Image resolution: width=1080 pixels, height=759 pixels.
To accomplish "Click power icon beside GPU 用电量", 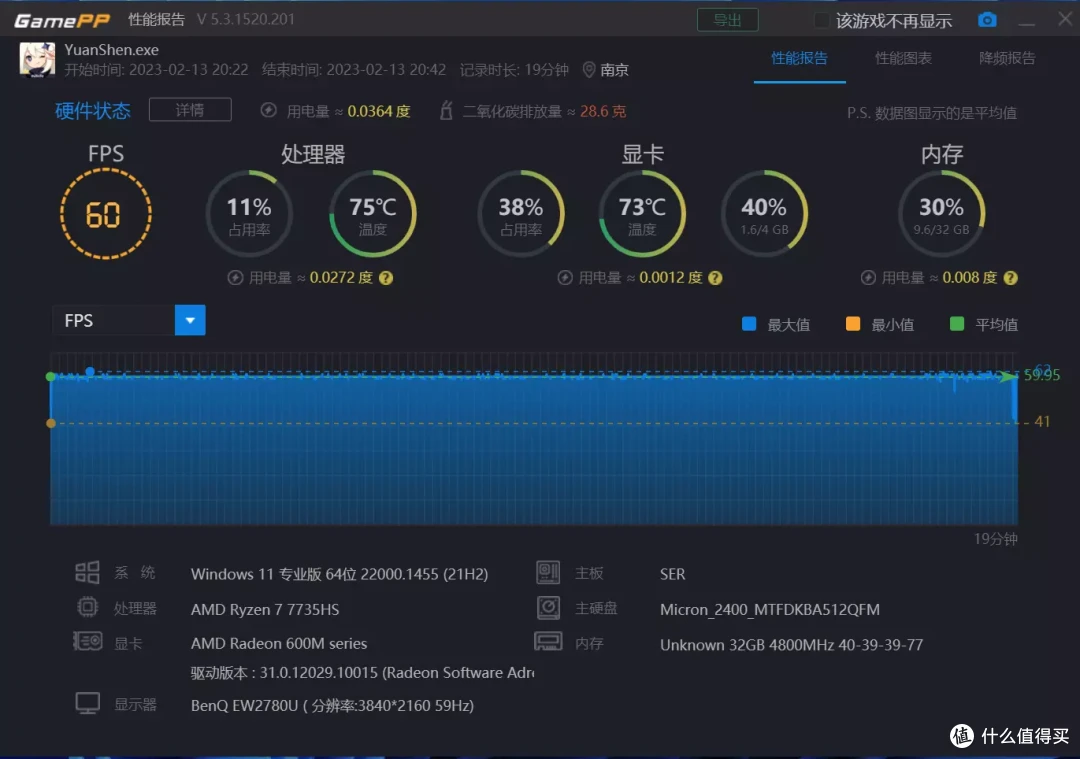I will point(565,278).
